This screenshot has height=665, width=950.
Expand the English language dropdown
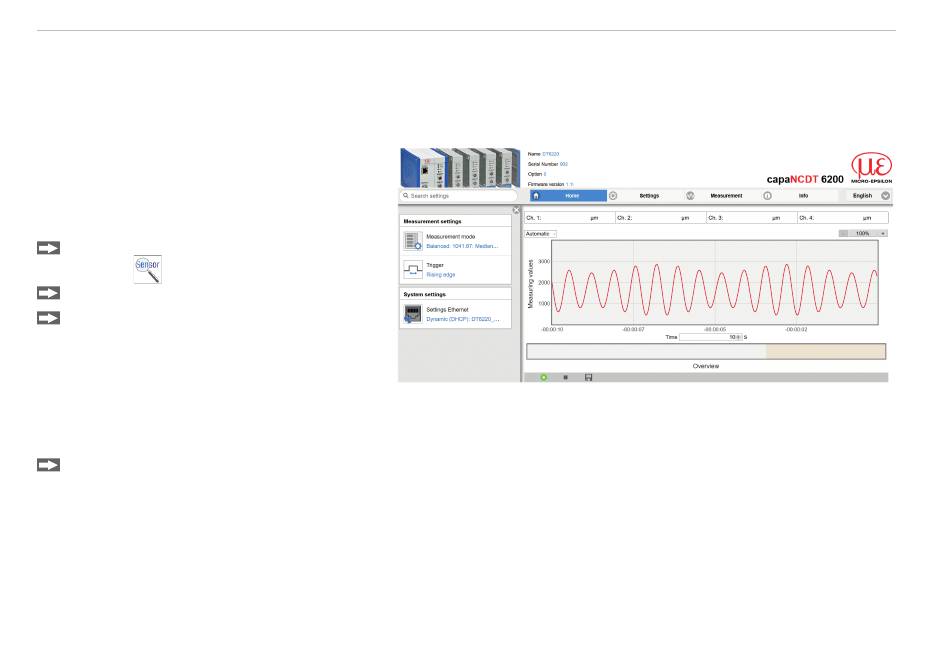885,196
